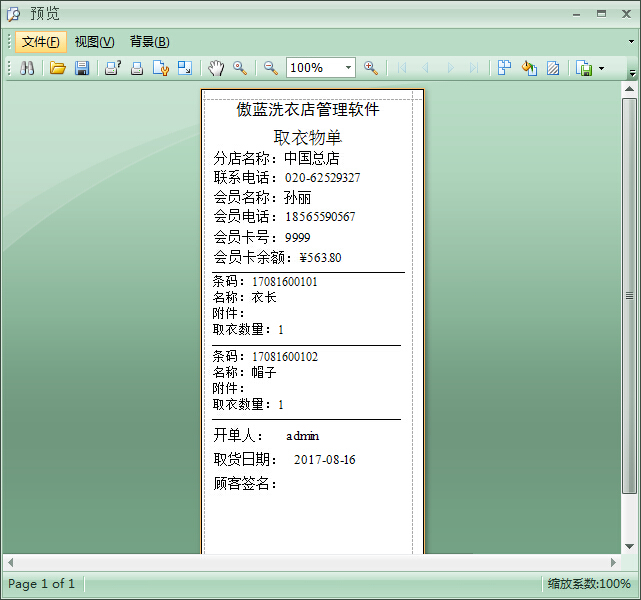The image size is (641, 600).
Task: Click the item name 帽子
Action: pos(264,372)
